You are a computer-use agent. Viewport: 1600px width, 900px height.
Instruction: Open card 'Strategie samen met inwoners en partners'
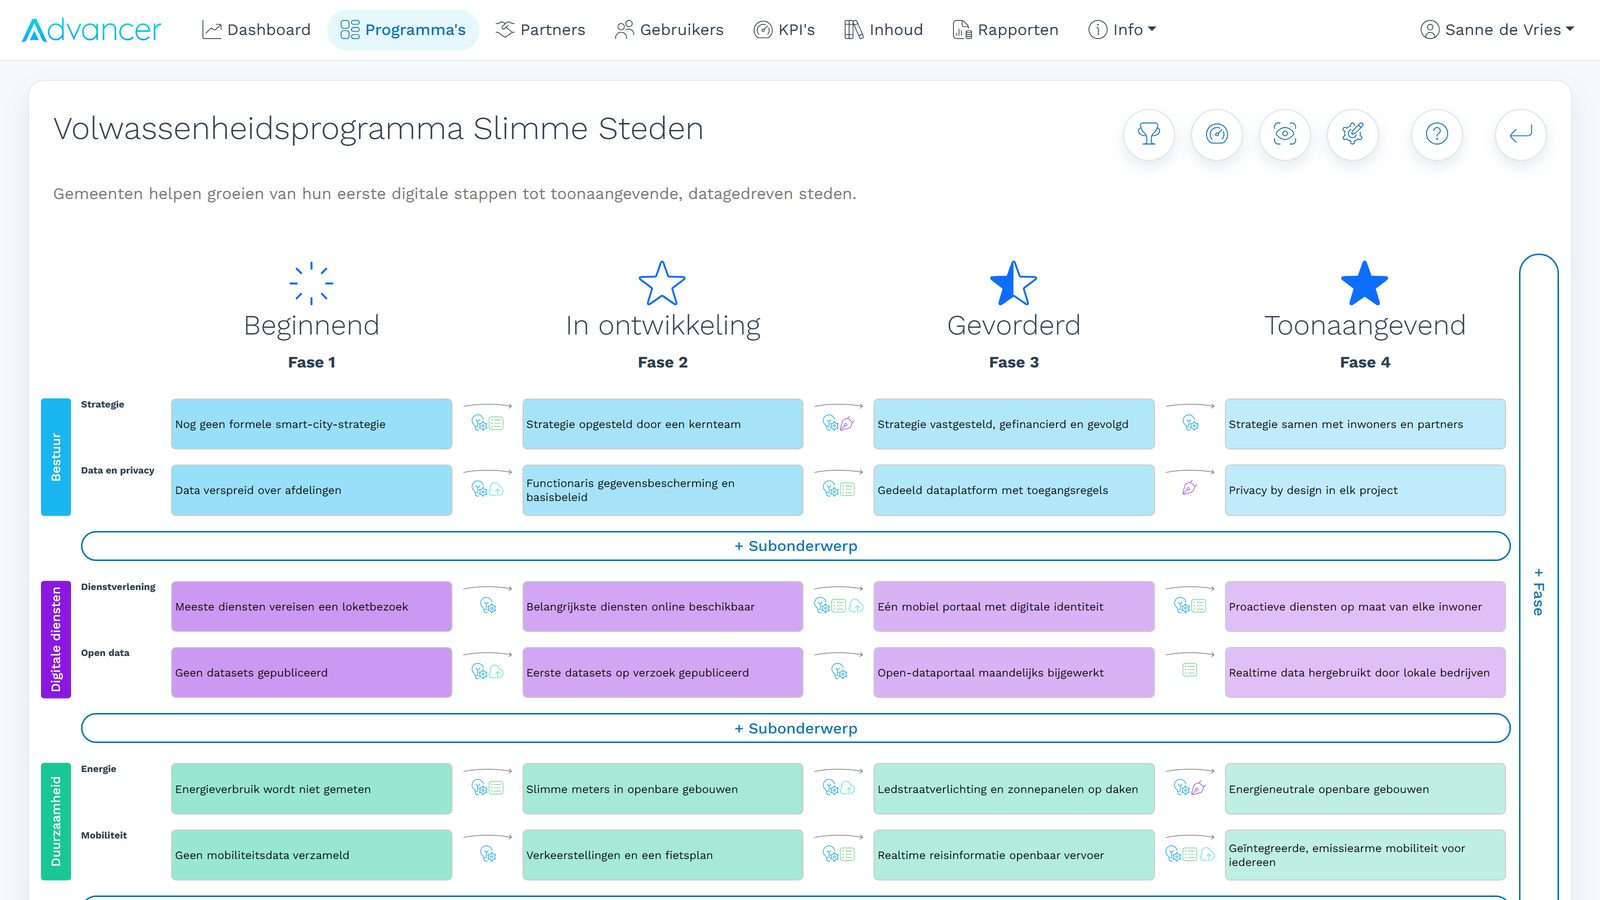point(1365,424)
